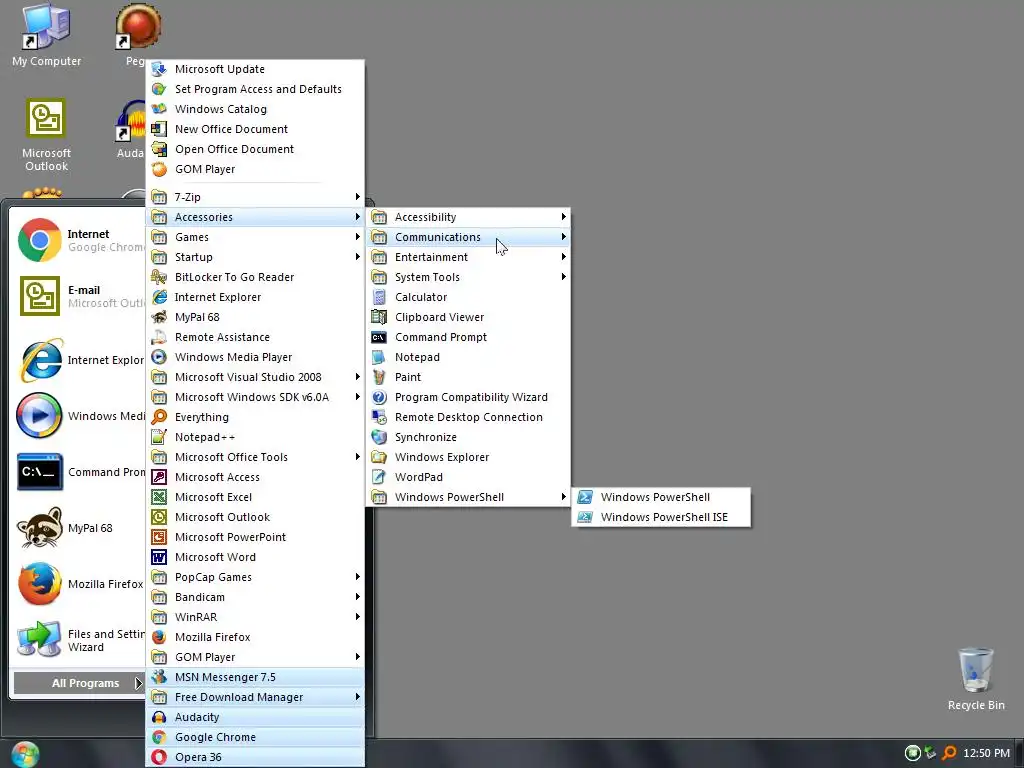Open pinned E-mail Microsoft Outlook item
The width and height of the screenshot is (1024, 768).
(80, 296)
